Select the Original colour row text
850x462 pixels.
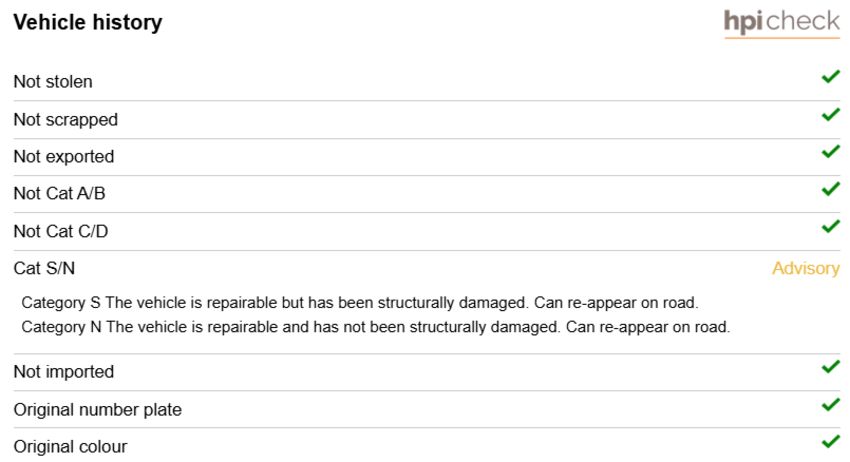[70, 447]
